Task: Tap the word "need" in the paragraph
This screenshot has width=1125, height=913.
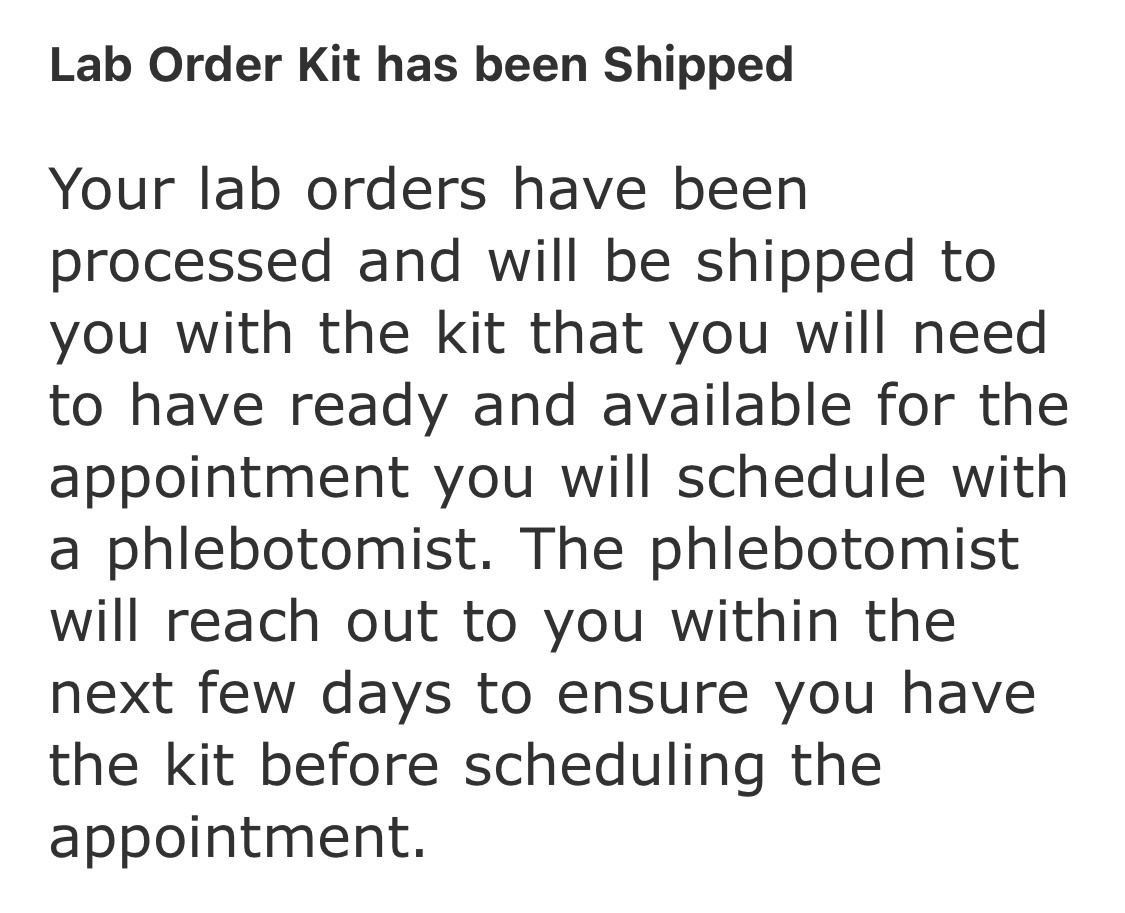Action: pyautogui.click(x=979, y=333)
